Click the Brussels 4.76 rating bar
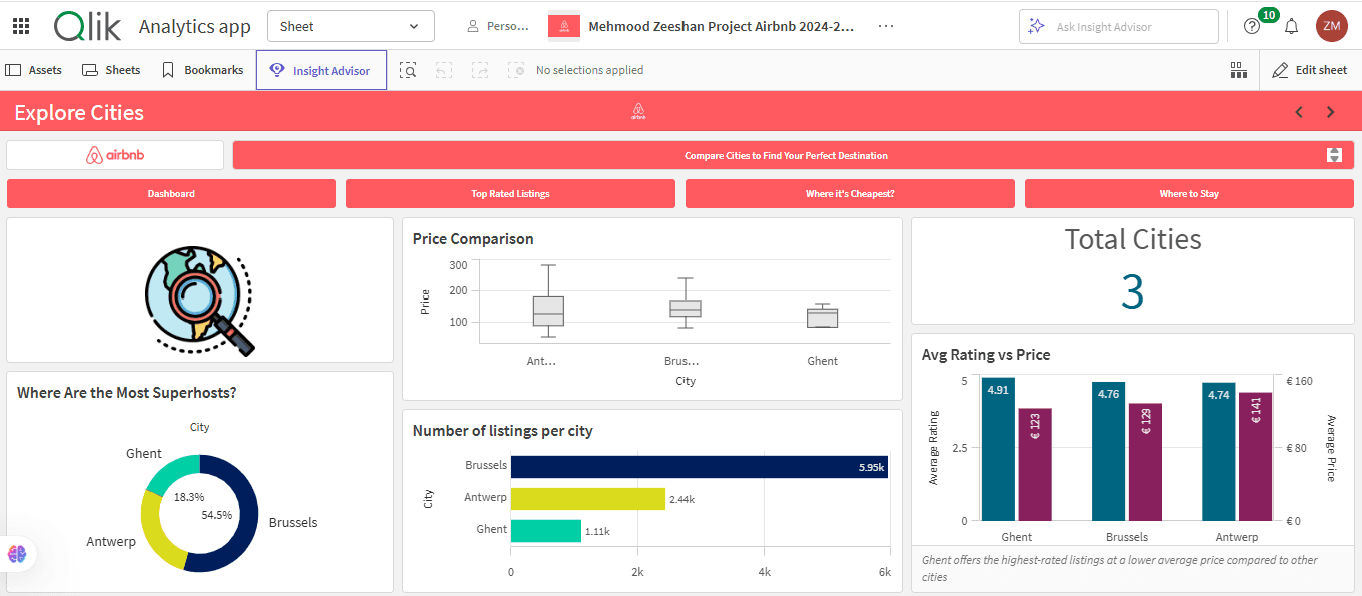The image size is (1362, 596). point(1108,451)
